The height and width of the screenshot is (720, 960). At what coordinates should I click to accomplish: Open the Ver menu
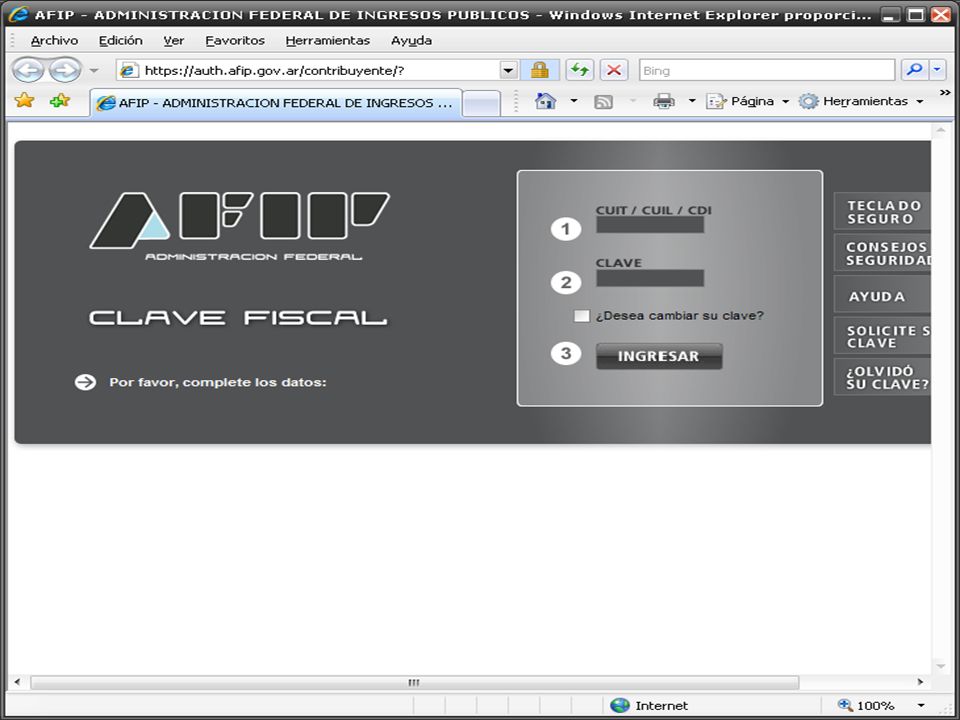coord(174,40)
